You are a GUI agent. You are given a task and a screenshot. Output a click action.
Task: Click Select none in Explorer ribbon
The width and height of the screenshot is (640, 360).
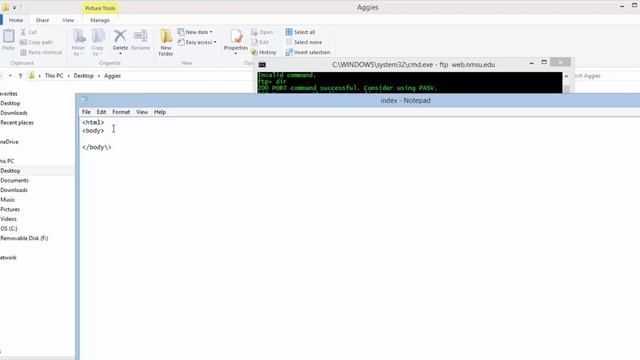tap(304, 42)
